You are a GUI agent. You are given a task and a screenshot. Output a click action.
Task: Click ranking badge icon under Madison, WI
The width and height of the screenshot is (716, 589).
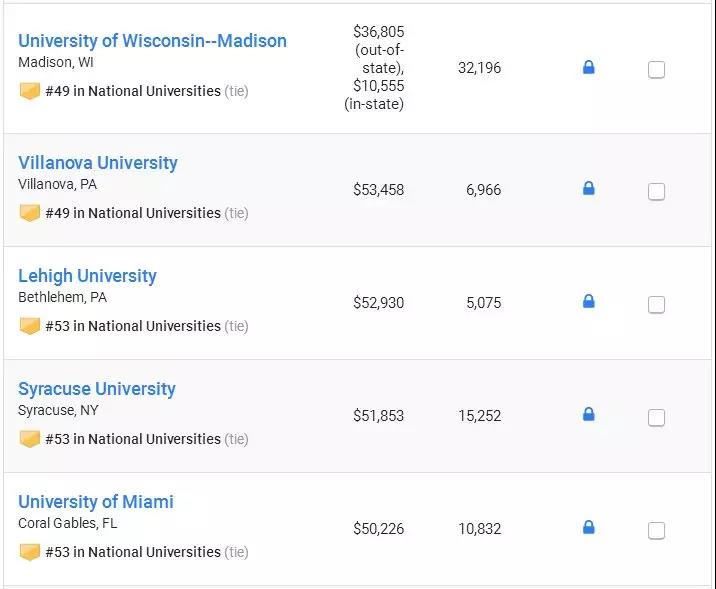click(x=30, y=91)
